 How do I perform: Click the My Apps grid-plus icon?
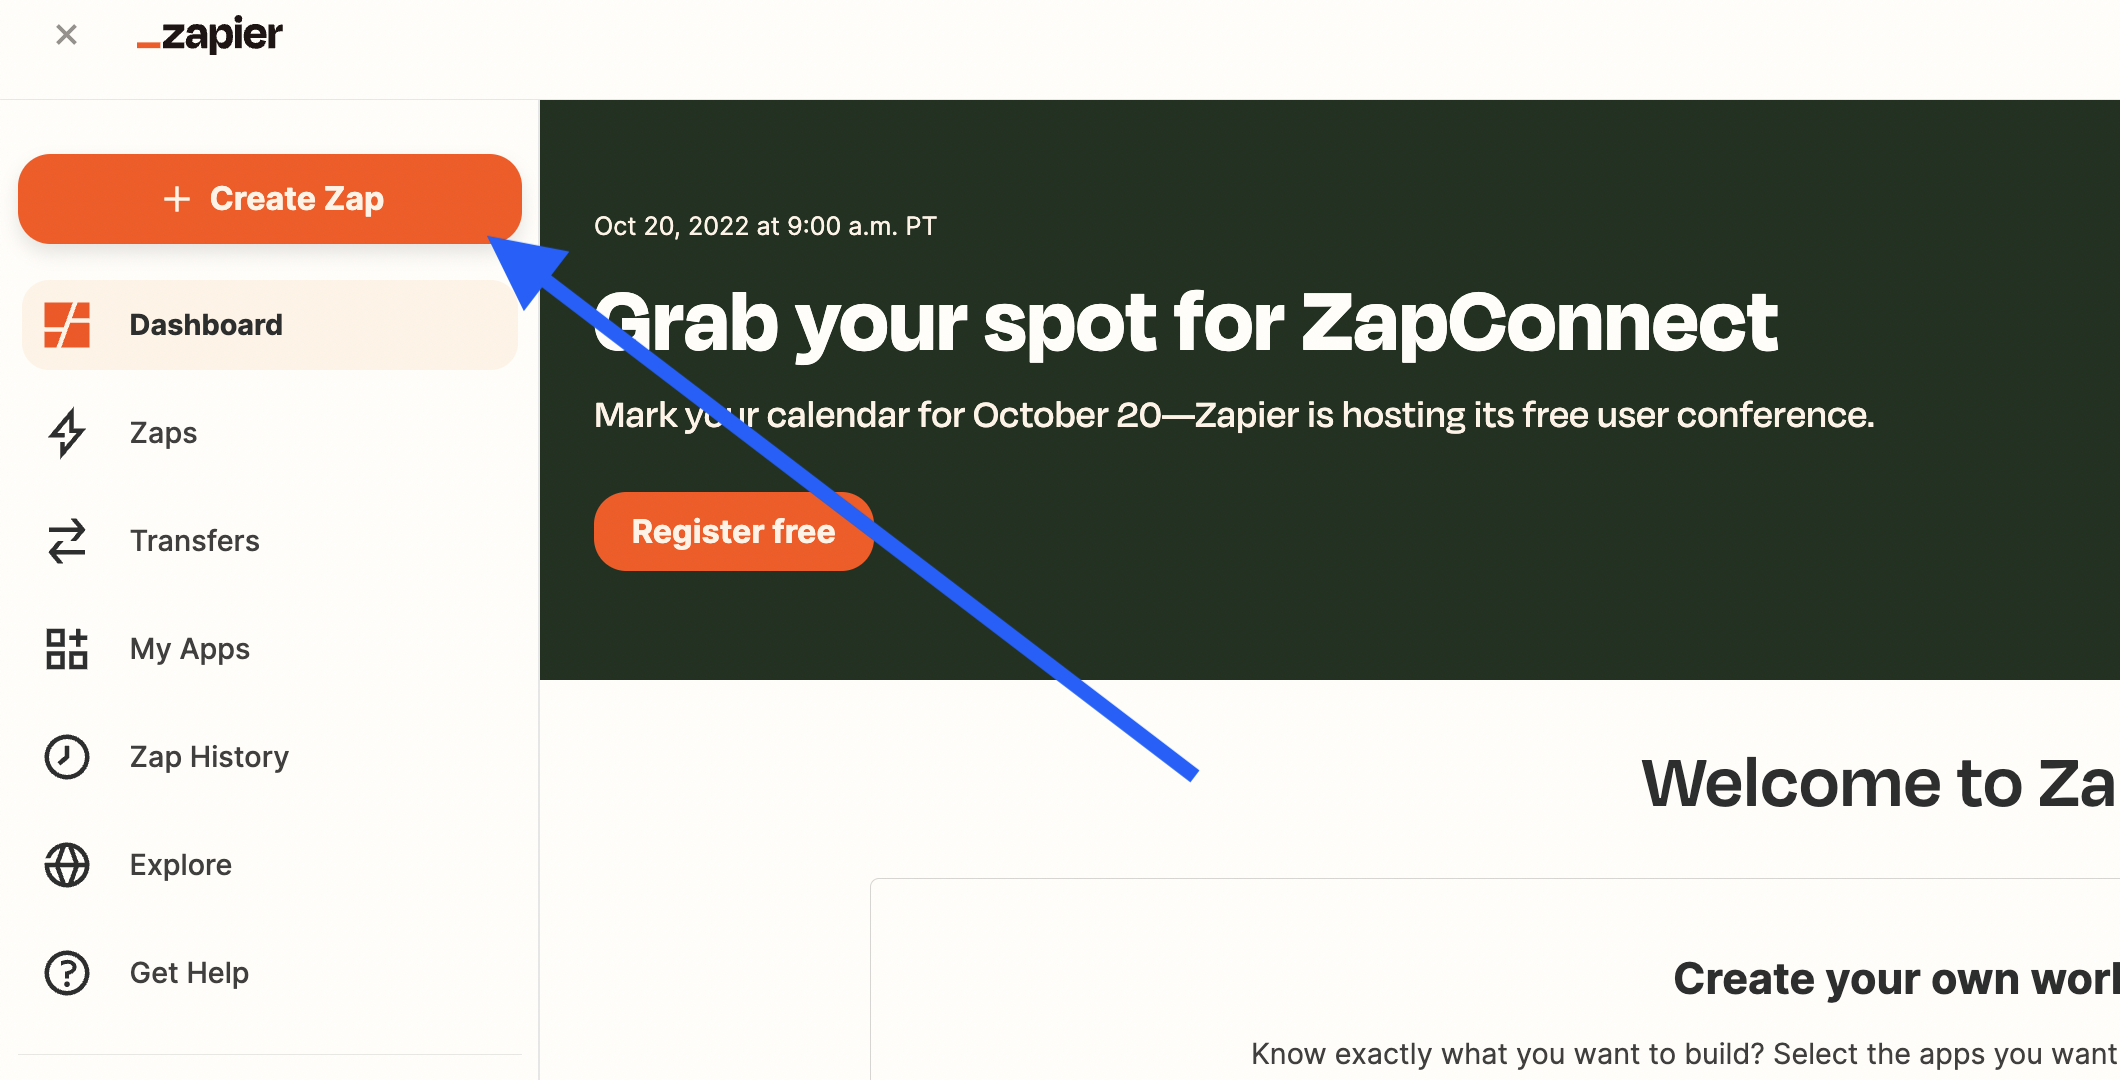pyautogui.click(x=67, y=649)
